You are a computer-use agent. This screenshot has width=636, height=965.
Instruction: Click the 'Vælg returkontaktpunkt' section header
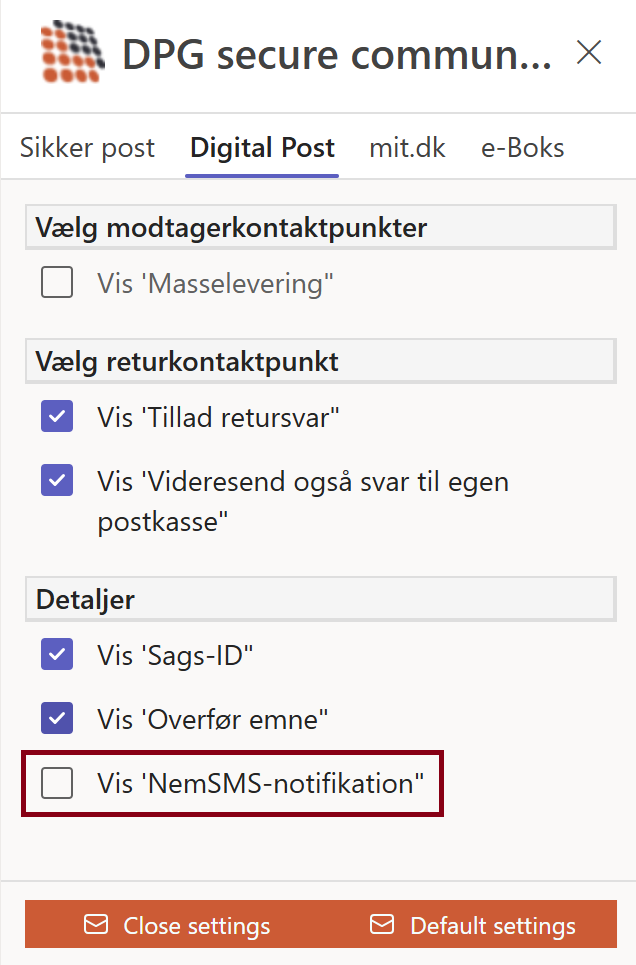point(187,361)
